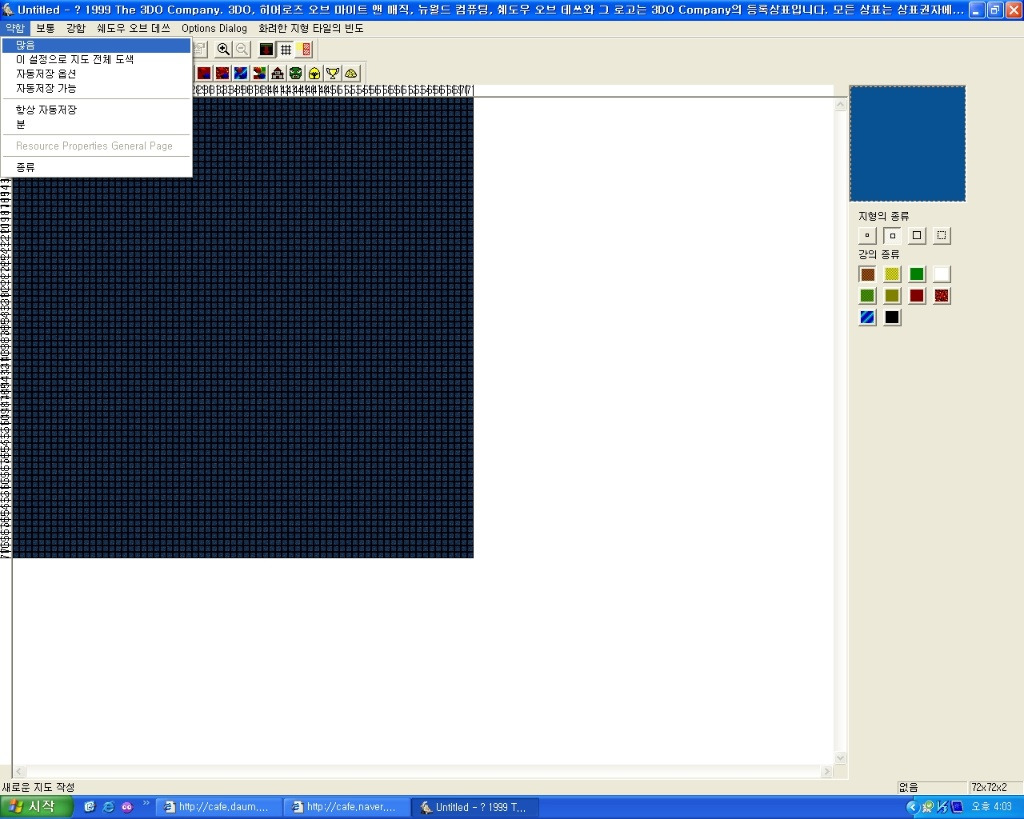1024x819 pixels.
Task: Select the trophy artifact tool icon
Action: click(x=333, y=73)
